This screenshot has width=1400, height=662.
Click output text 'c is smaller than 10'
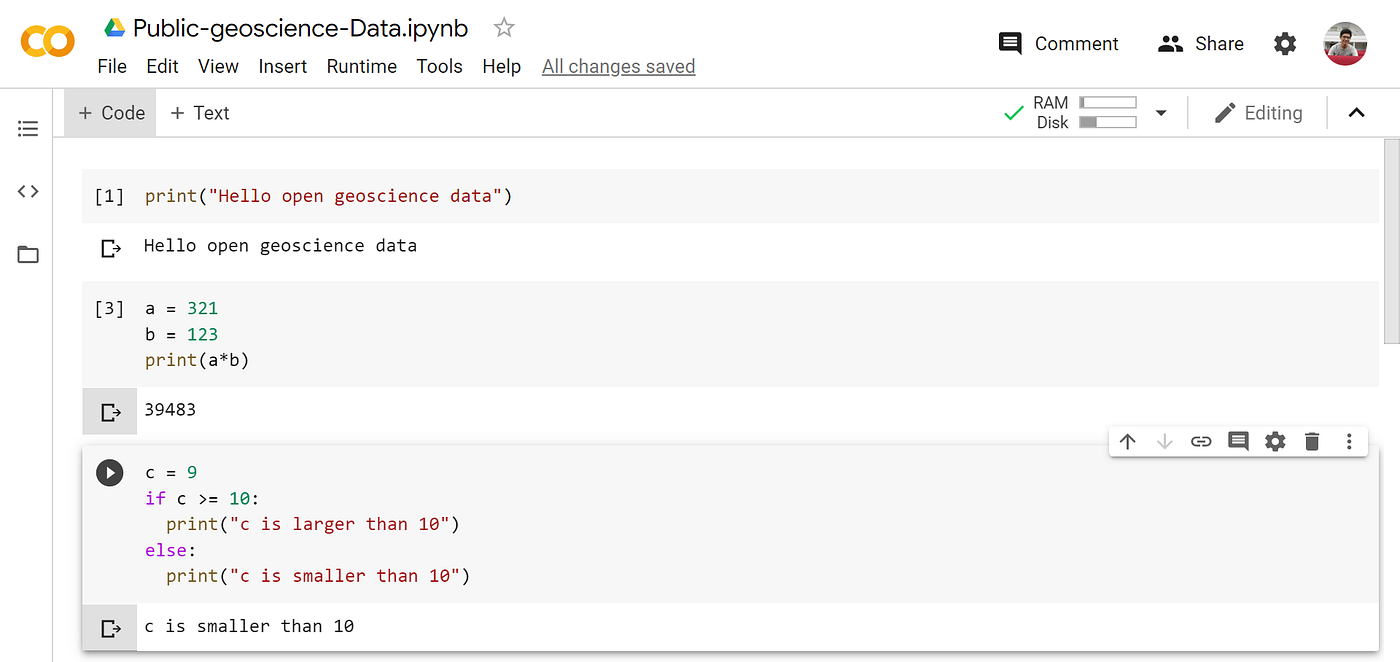(x=249, y=626)
